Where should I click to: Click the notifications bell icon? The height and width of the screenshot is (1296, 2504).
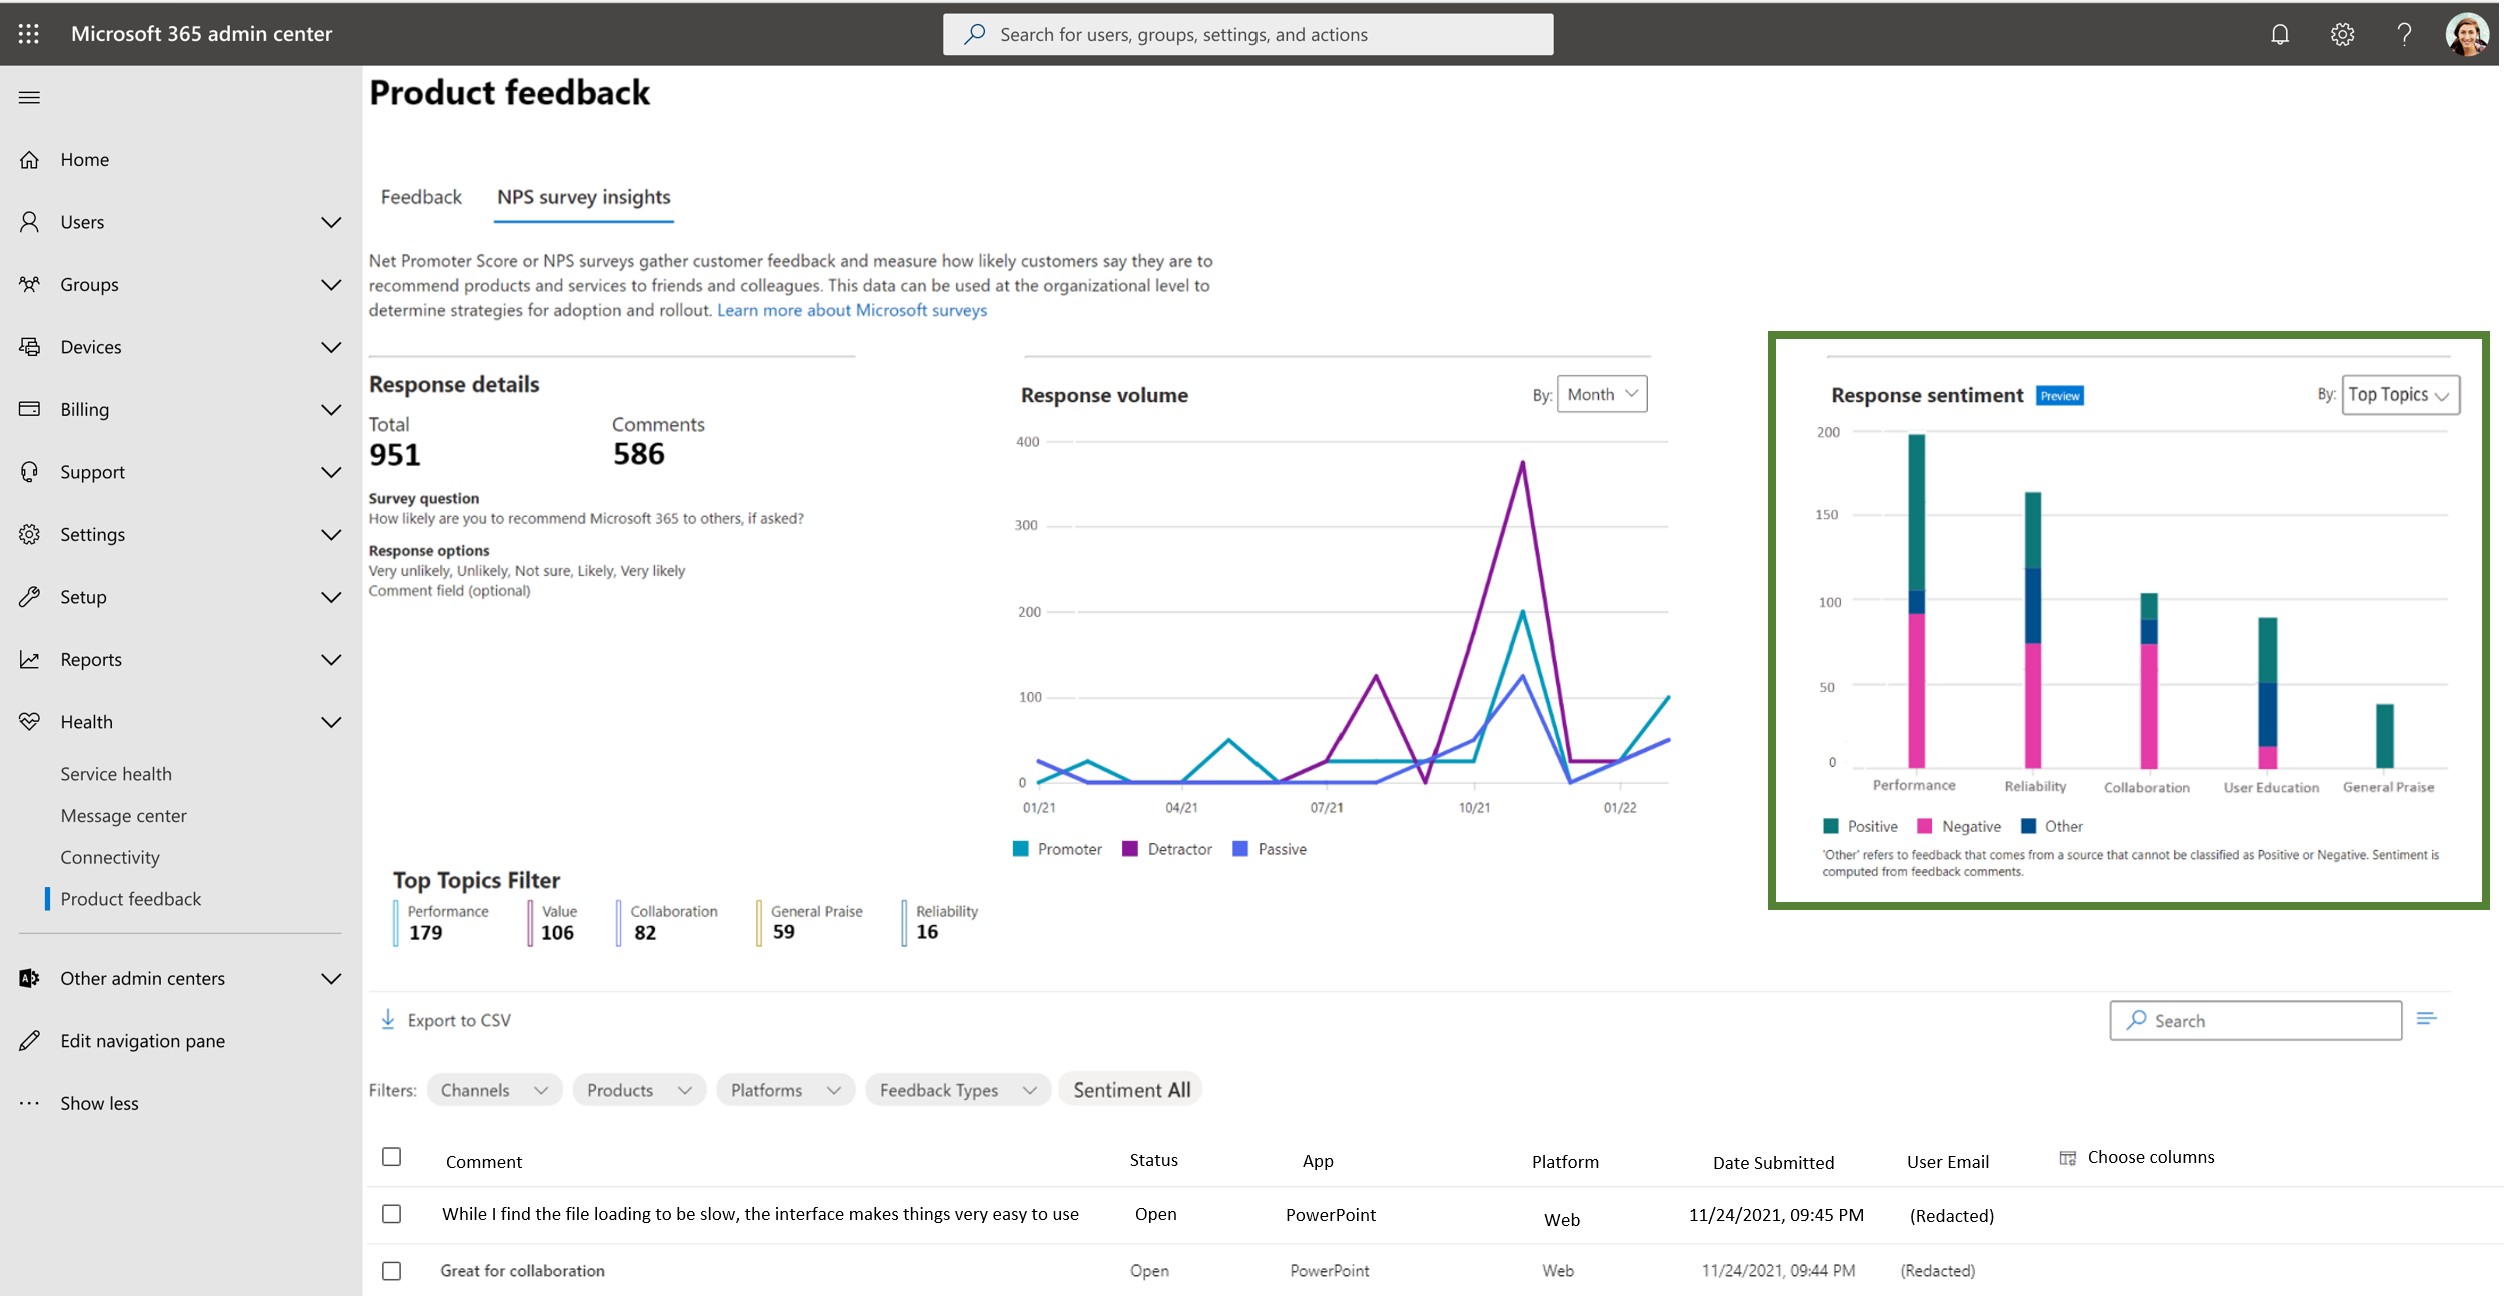(2279, 34)
